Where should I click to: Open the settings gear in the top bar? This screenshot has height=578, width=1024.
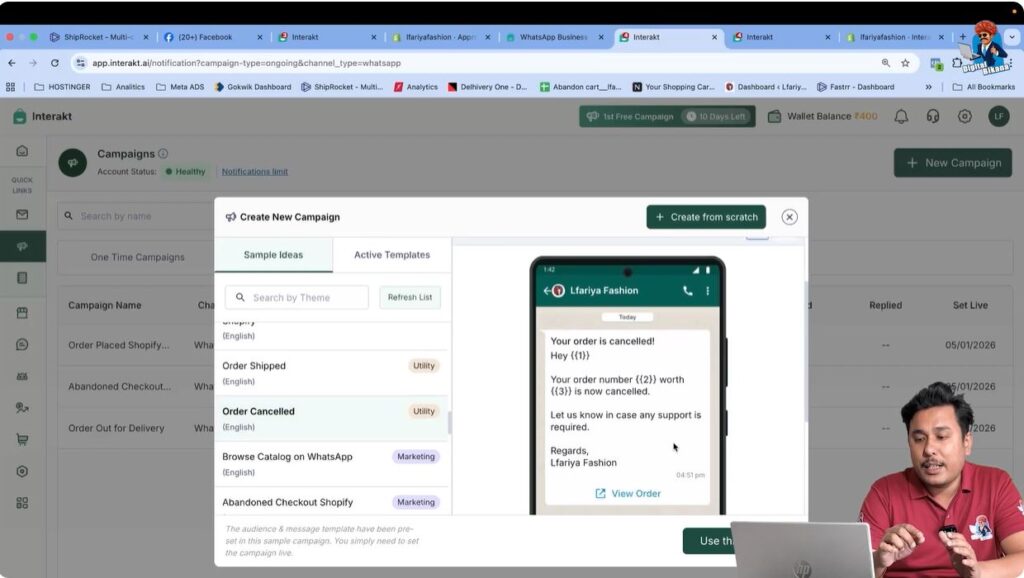point(964,116)
